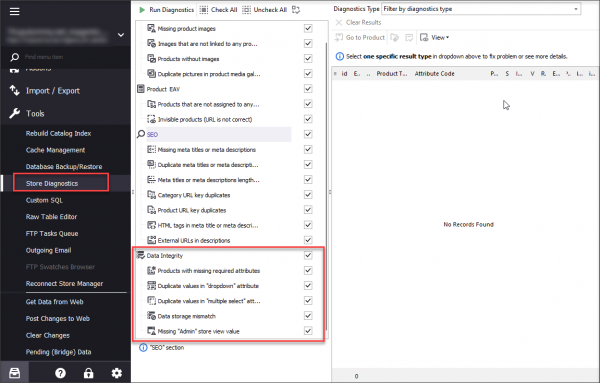The image size is (600, 383).
Task: Open settings gear icon in sidebar footer
Action: 116,373
